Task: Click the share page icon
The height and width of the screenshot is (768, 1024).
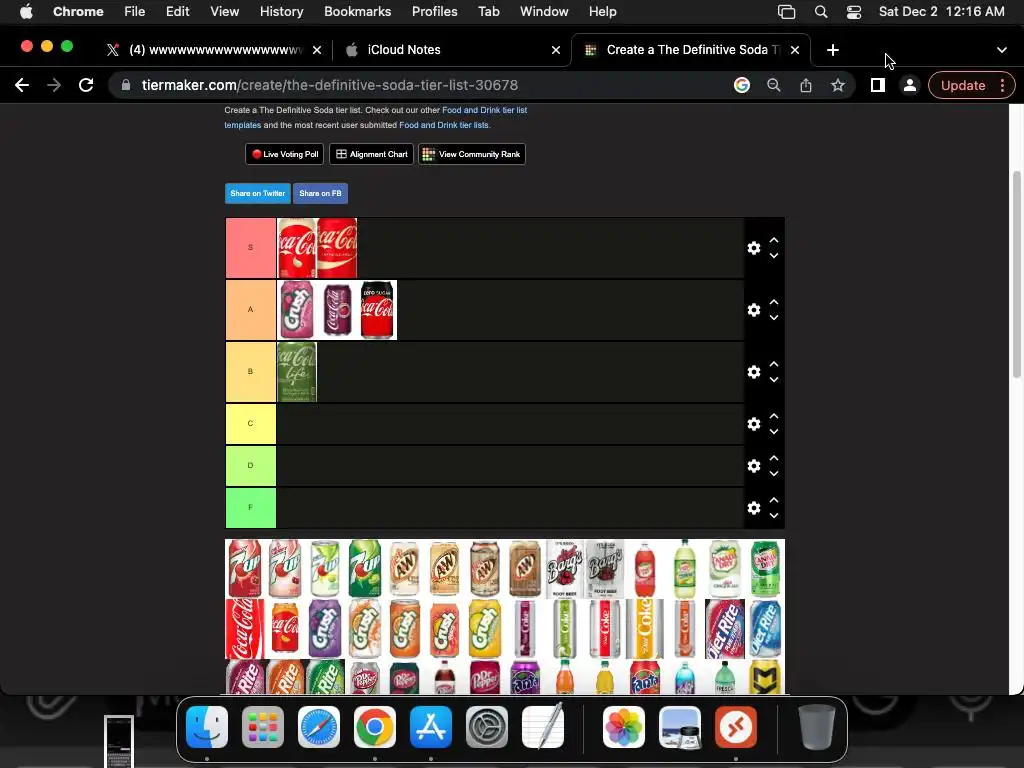Action: 806,86
